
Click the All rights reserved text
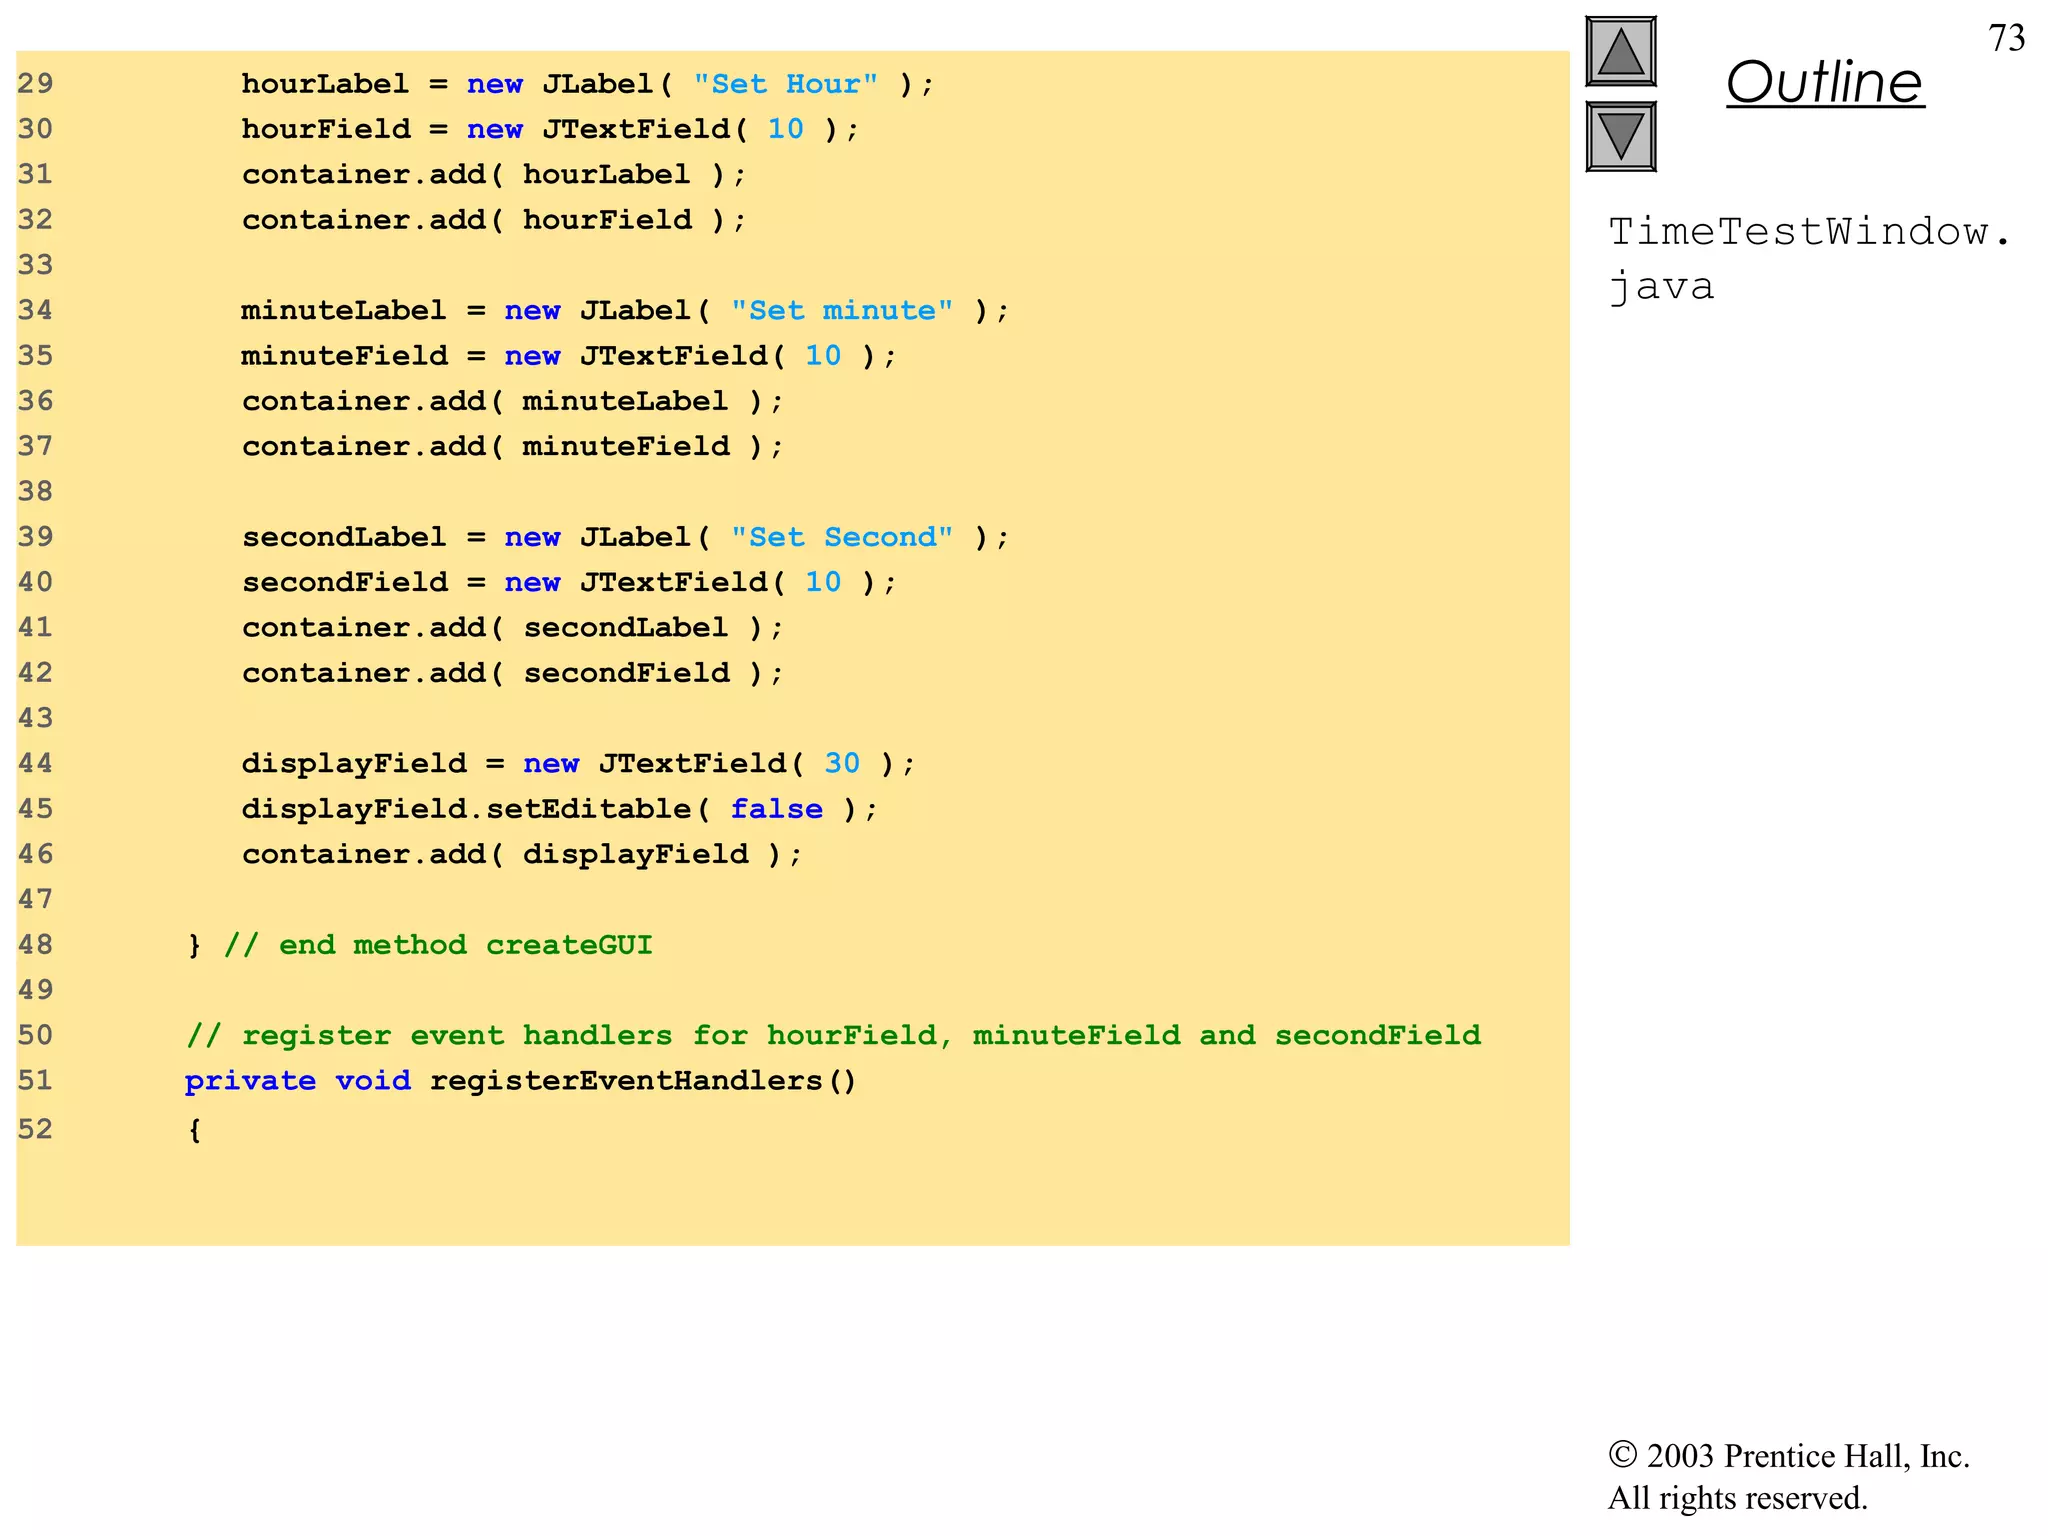(x=1738, y=1498)
